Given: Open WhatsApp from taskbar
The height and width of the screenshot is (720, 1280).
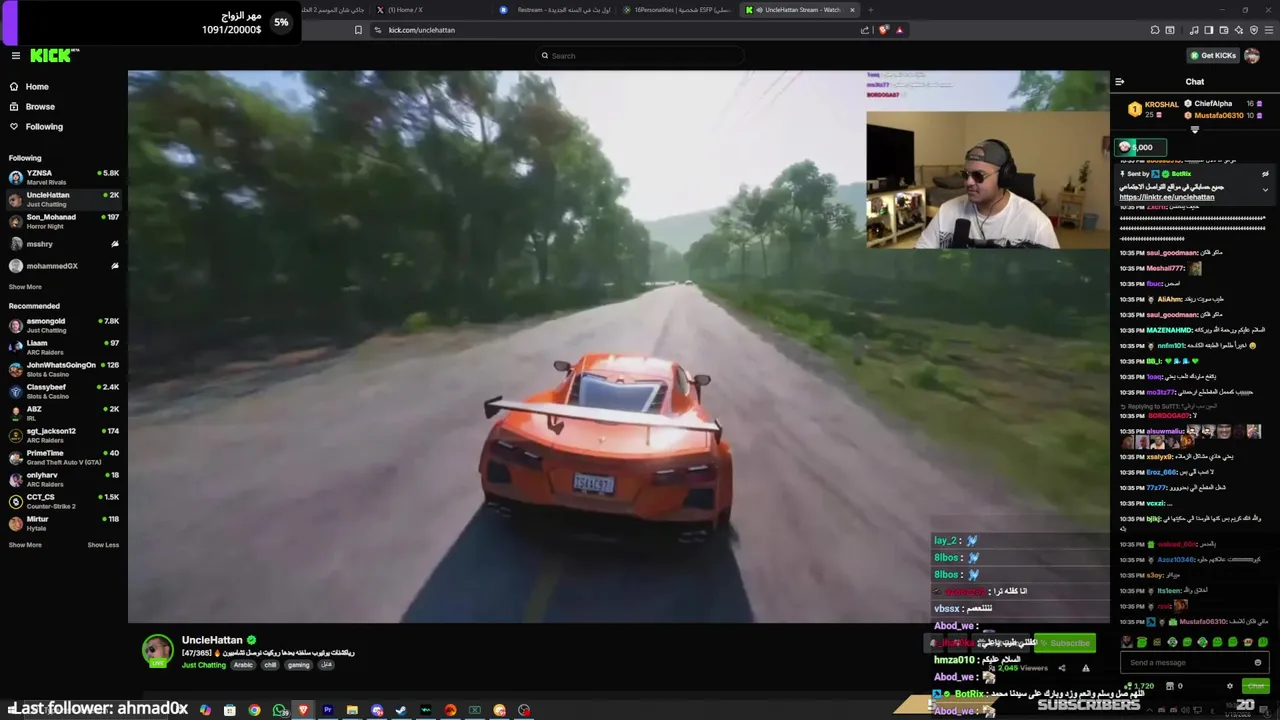Looking at the screenshot, I should [279, 710].
